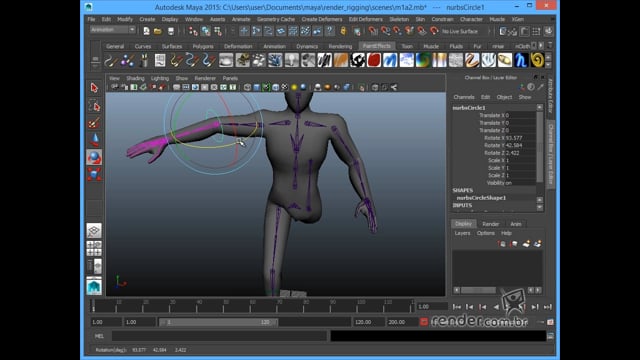Click the first paintbrush shelf icon
Viewport: 640px width, 360px height.
pyautogui.click(x=111, y=60)
